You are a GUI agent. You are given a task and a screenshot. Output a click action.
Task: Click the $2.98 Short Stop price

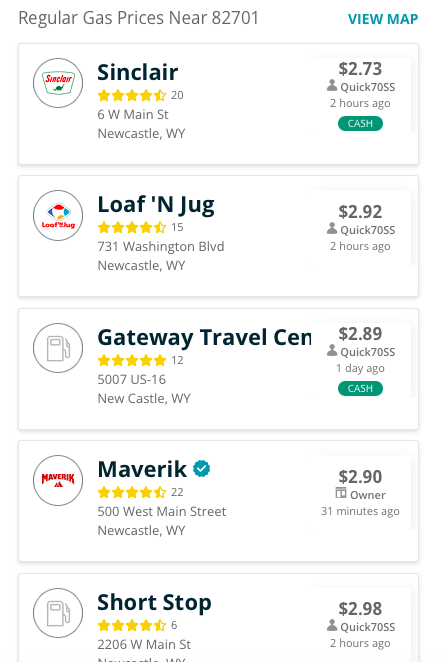coord(360,609)
